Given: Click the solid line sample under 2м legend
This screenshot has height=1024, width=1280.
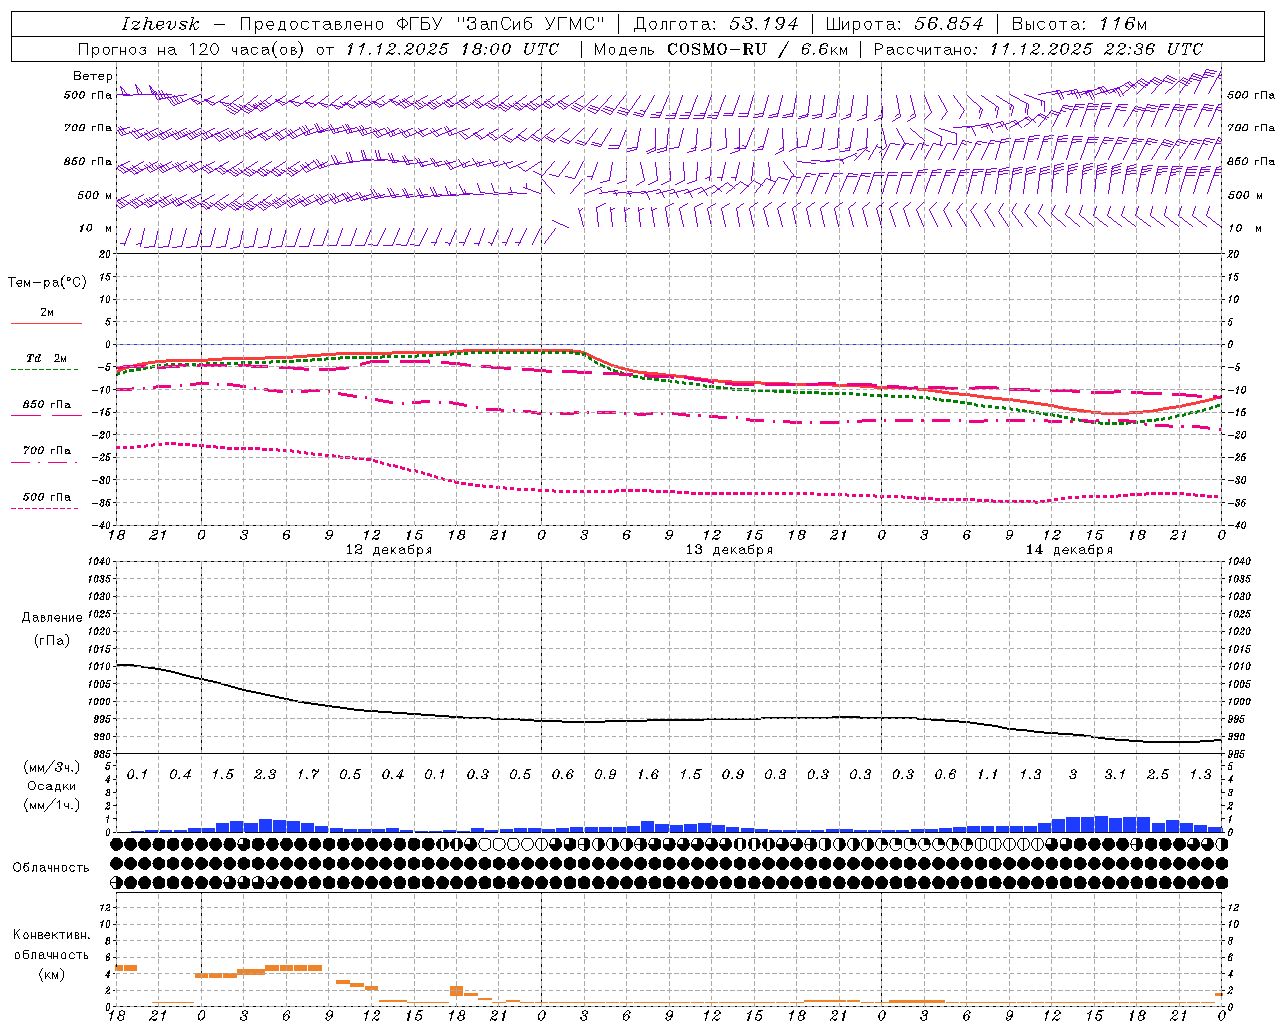Looking at the screenshot, I should coord(46,323).
